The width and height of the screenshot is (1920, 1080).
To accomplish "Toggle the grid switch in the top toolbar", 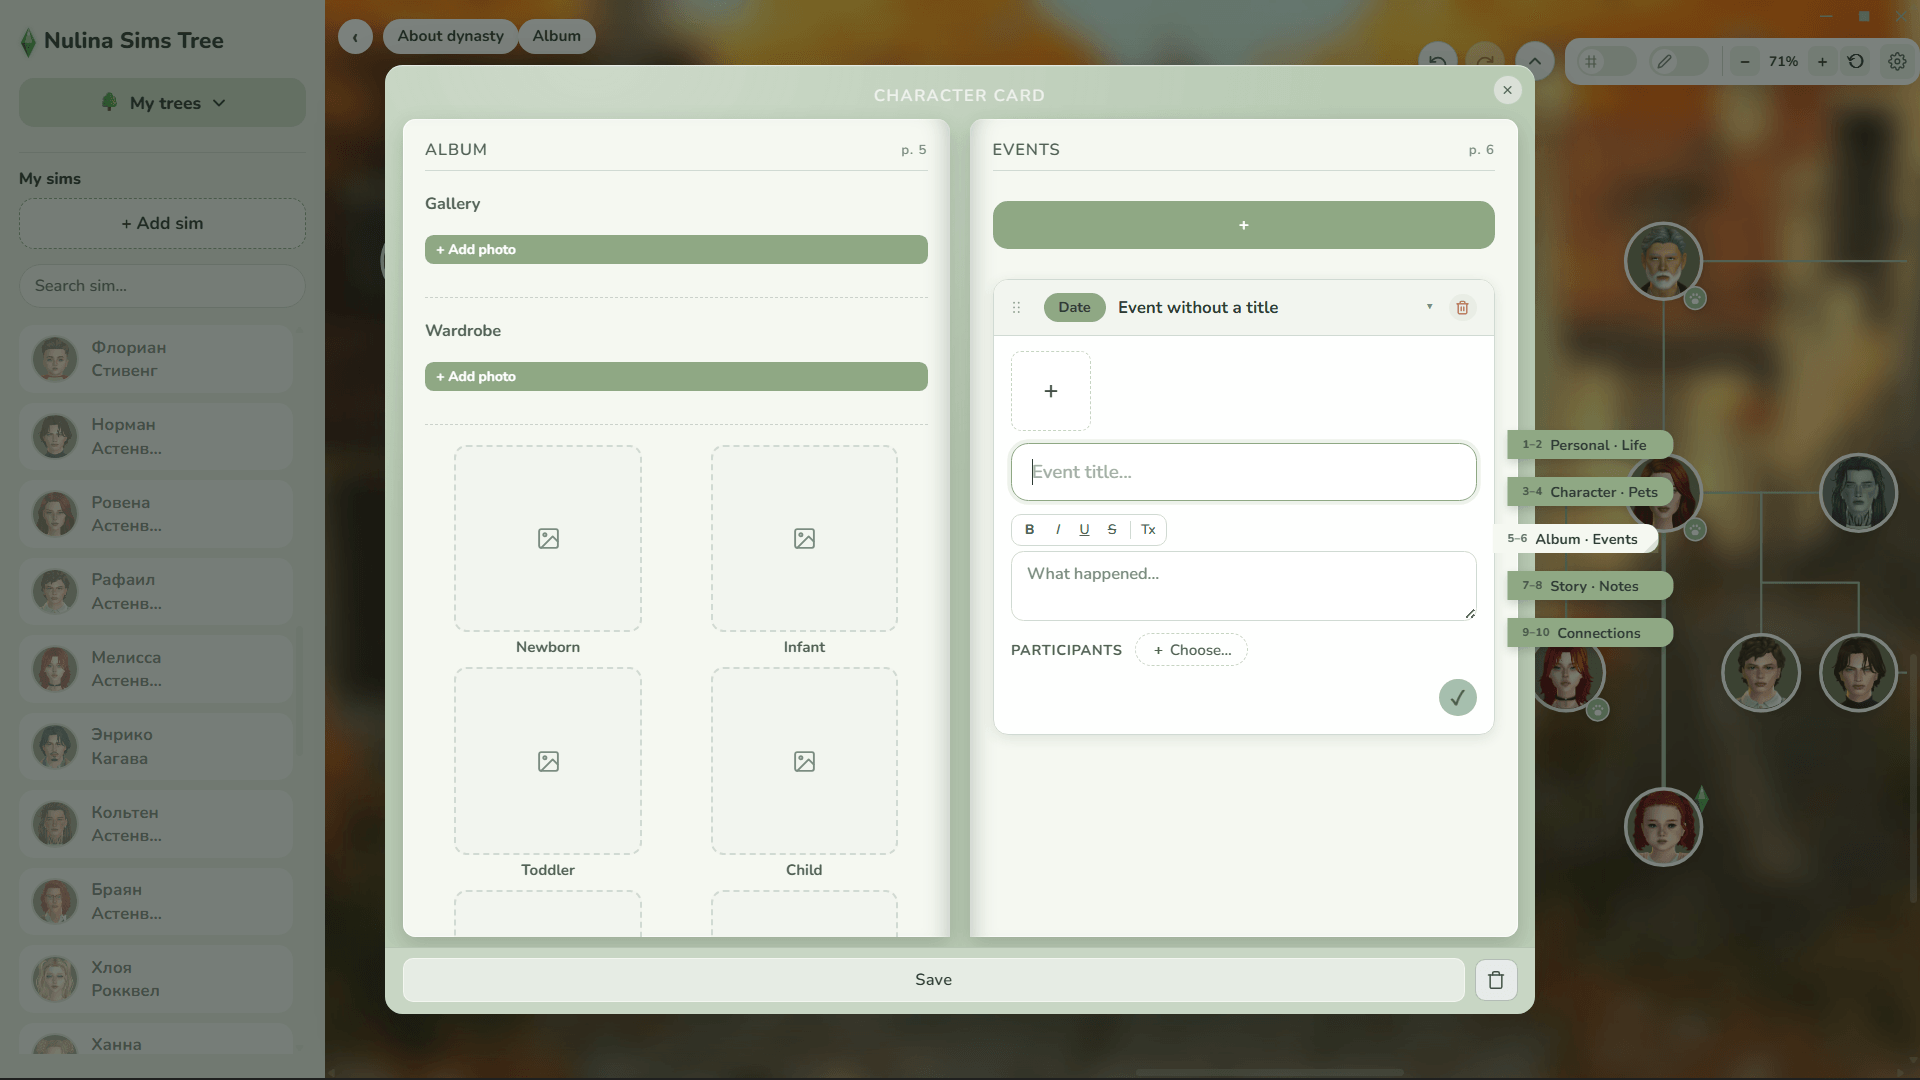I will tap(1606, 61).
